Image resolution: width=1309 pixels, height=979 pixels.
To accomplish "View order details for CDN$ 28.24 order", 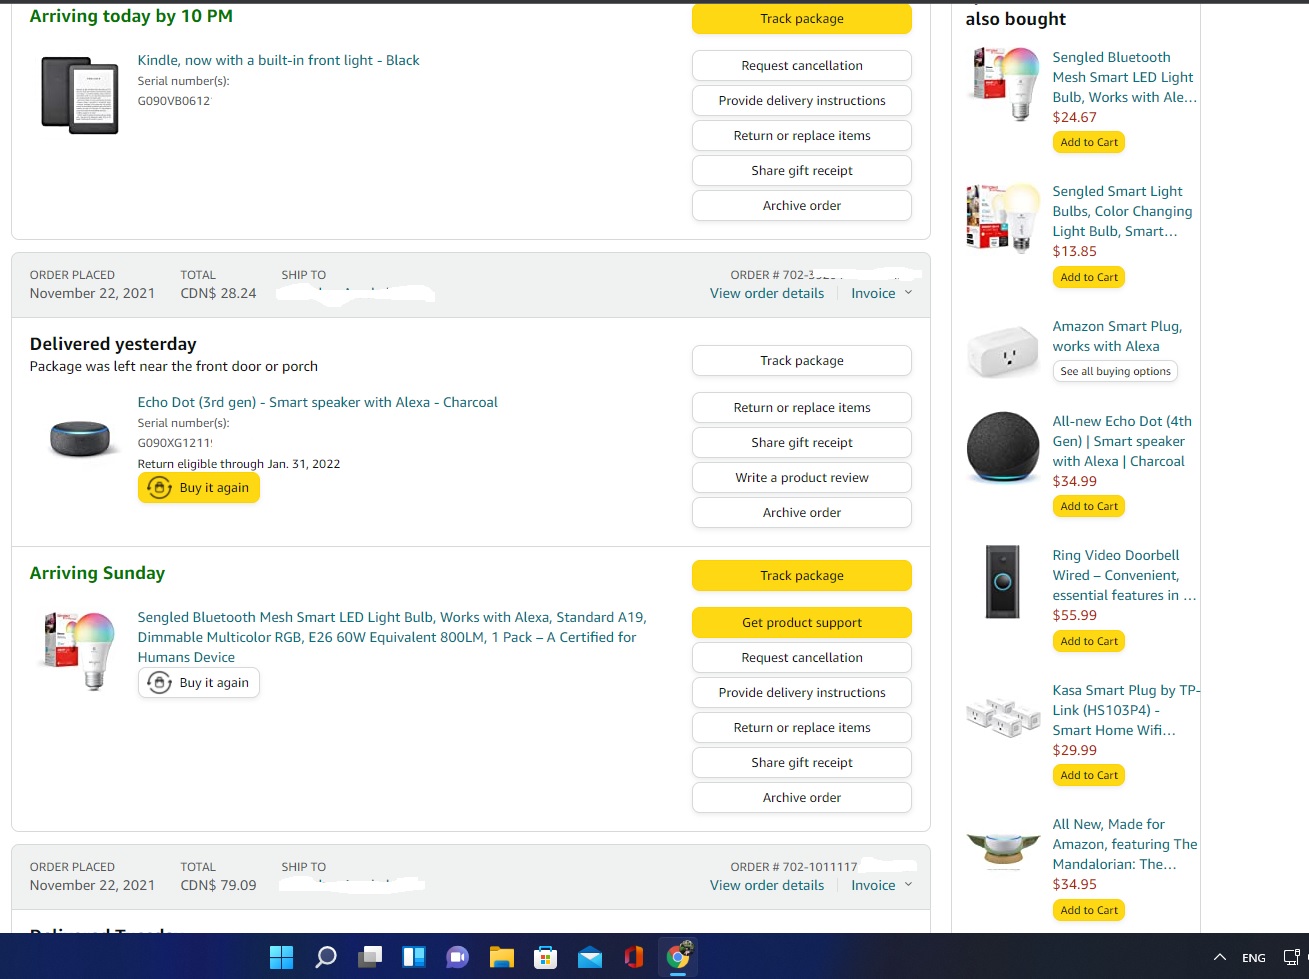I will 767,293.
